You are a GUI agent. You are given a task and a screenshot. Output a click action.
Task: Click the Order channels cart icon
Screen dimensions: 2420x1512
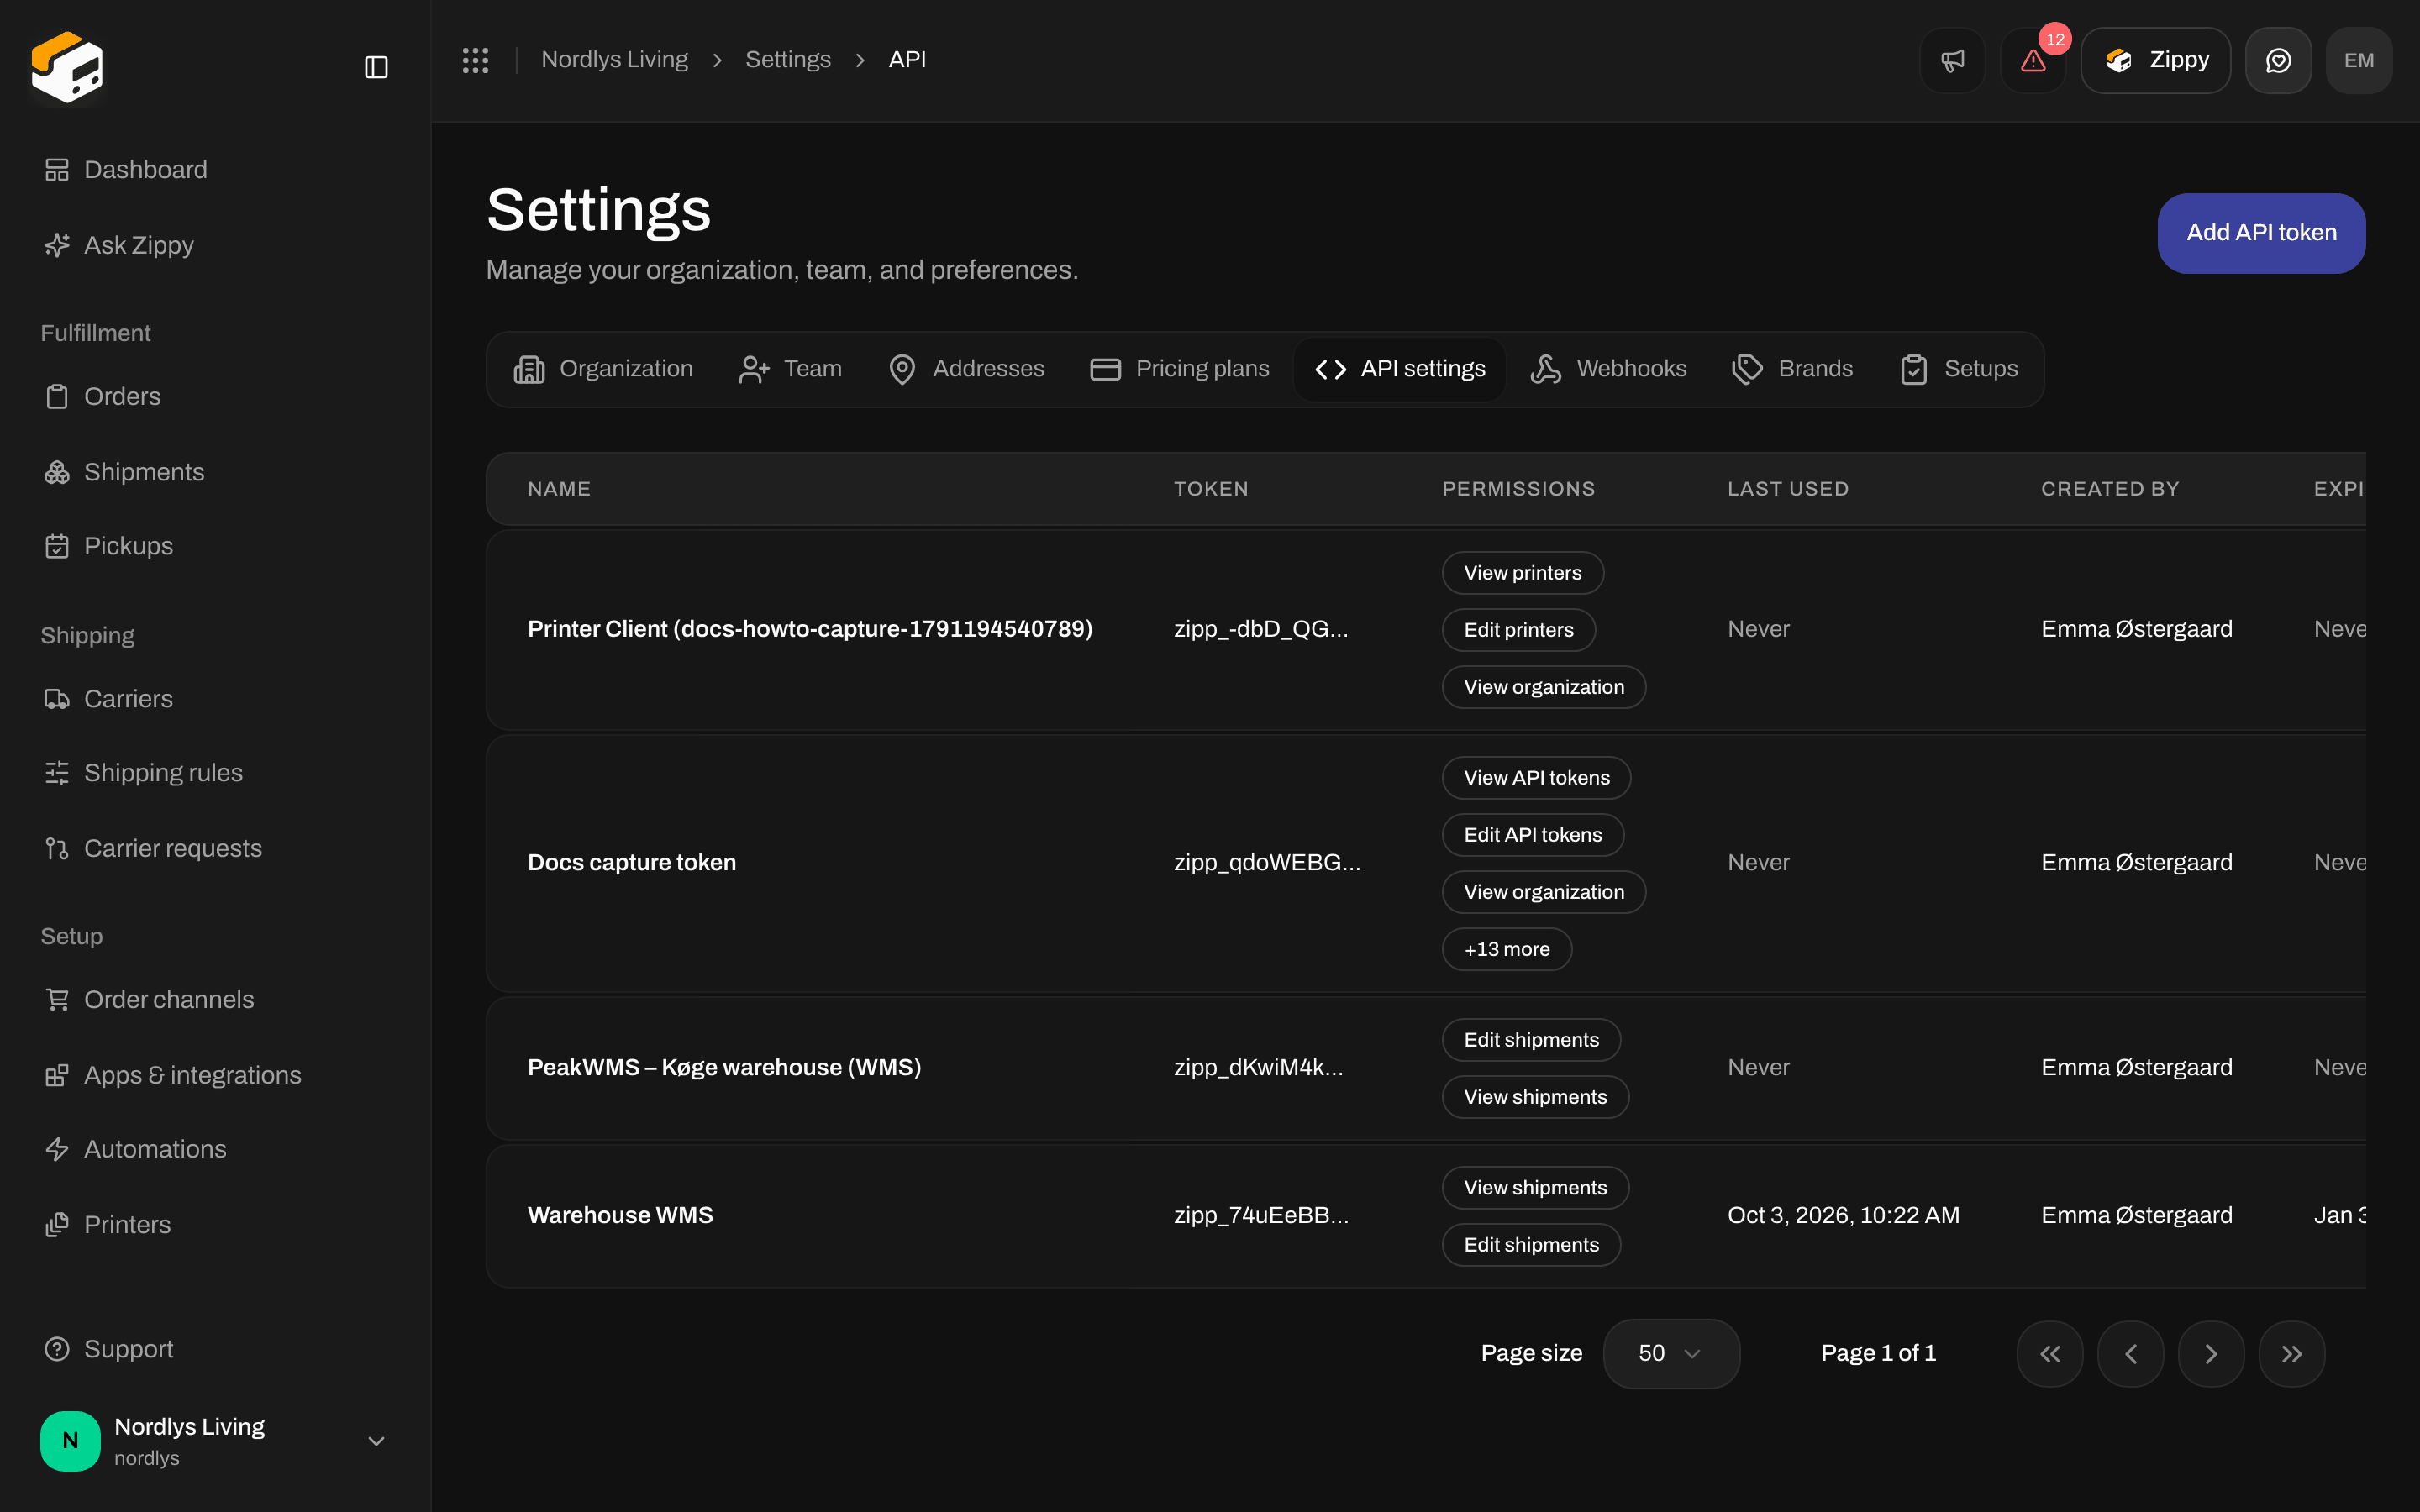(x=57, y=1000)
